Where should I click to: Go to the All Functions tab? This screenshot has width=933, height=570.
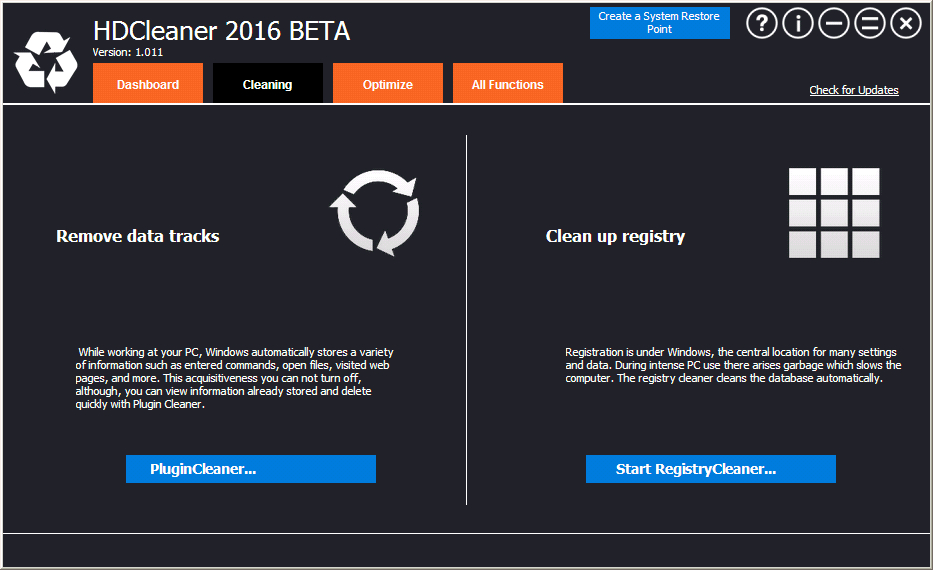point(508,83)
